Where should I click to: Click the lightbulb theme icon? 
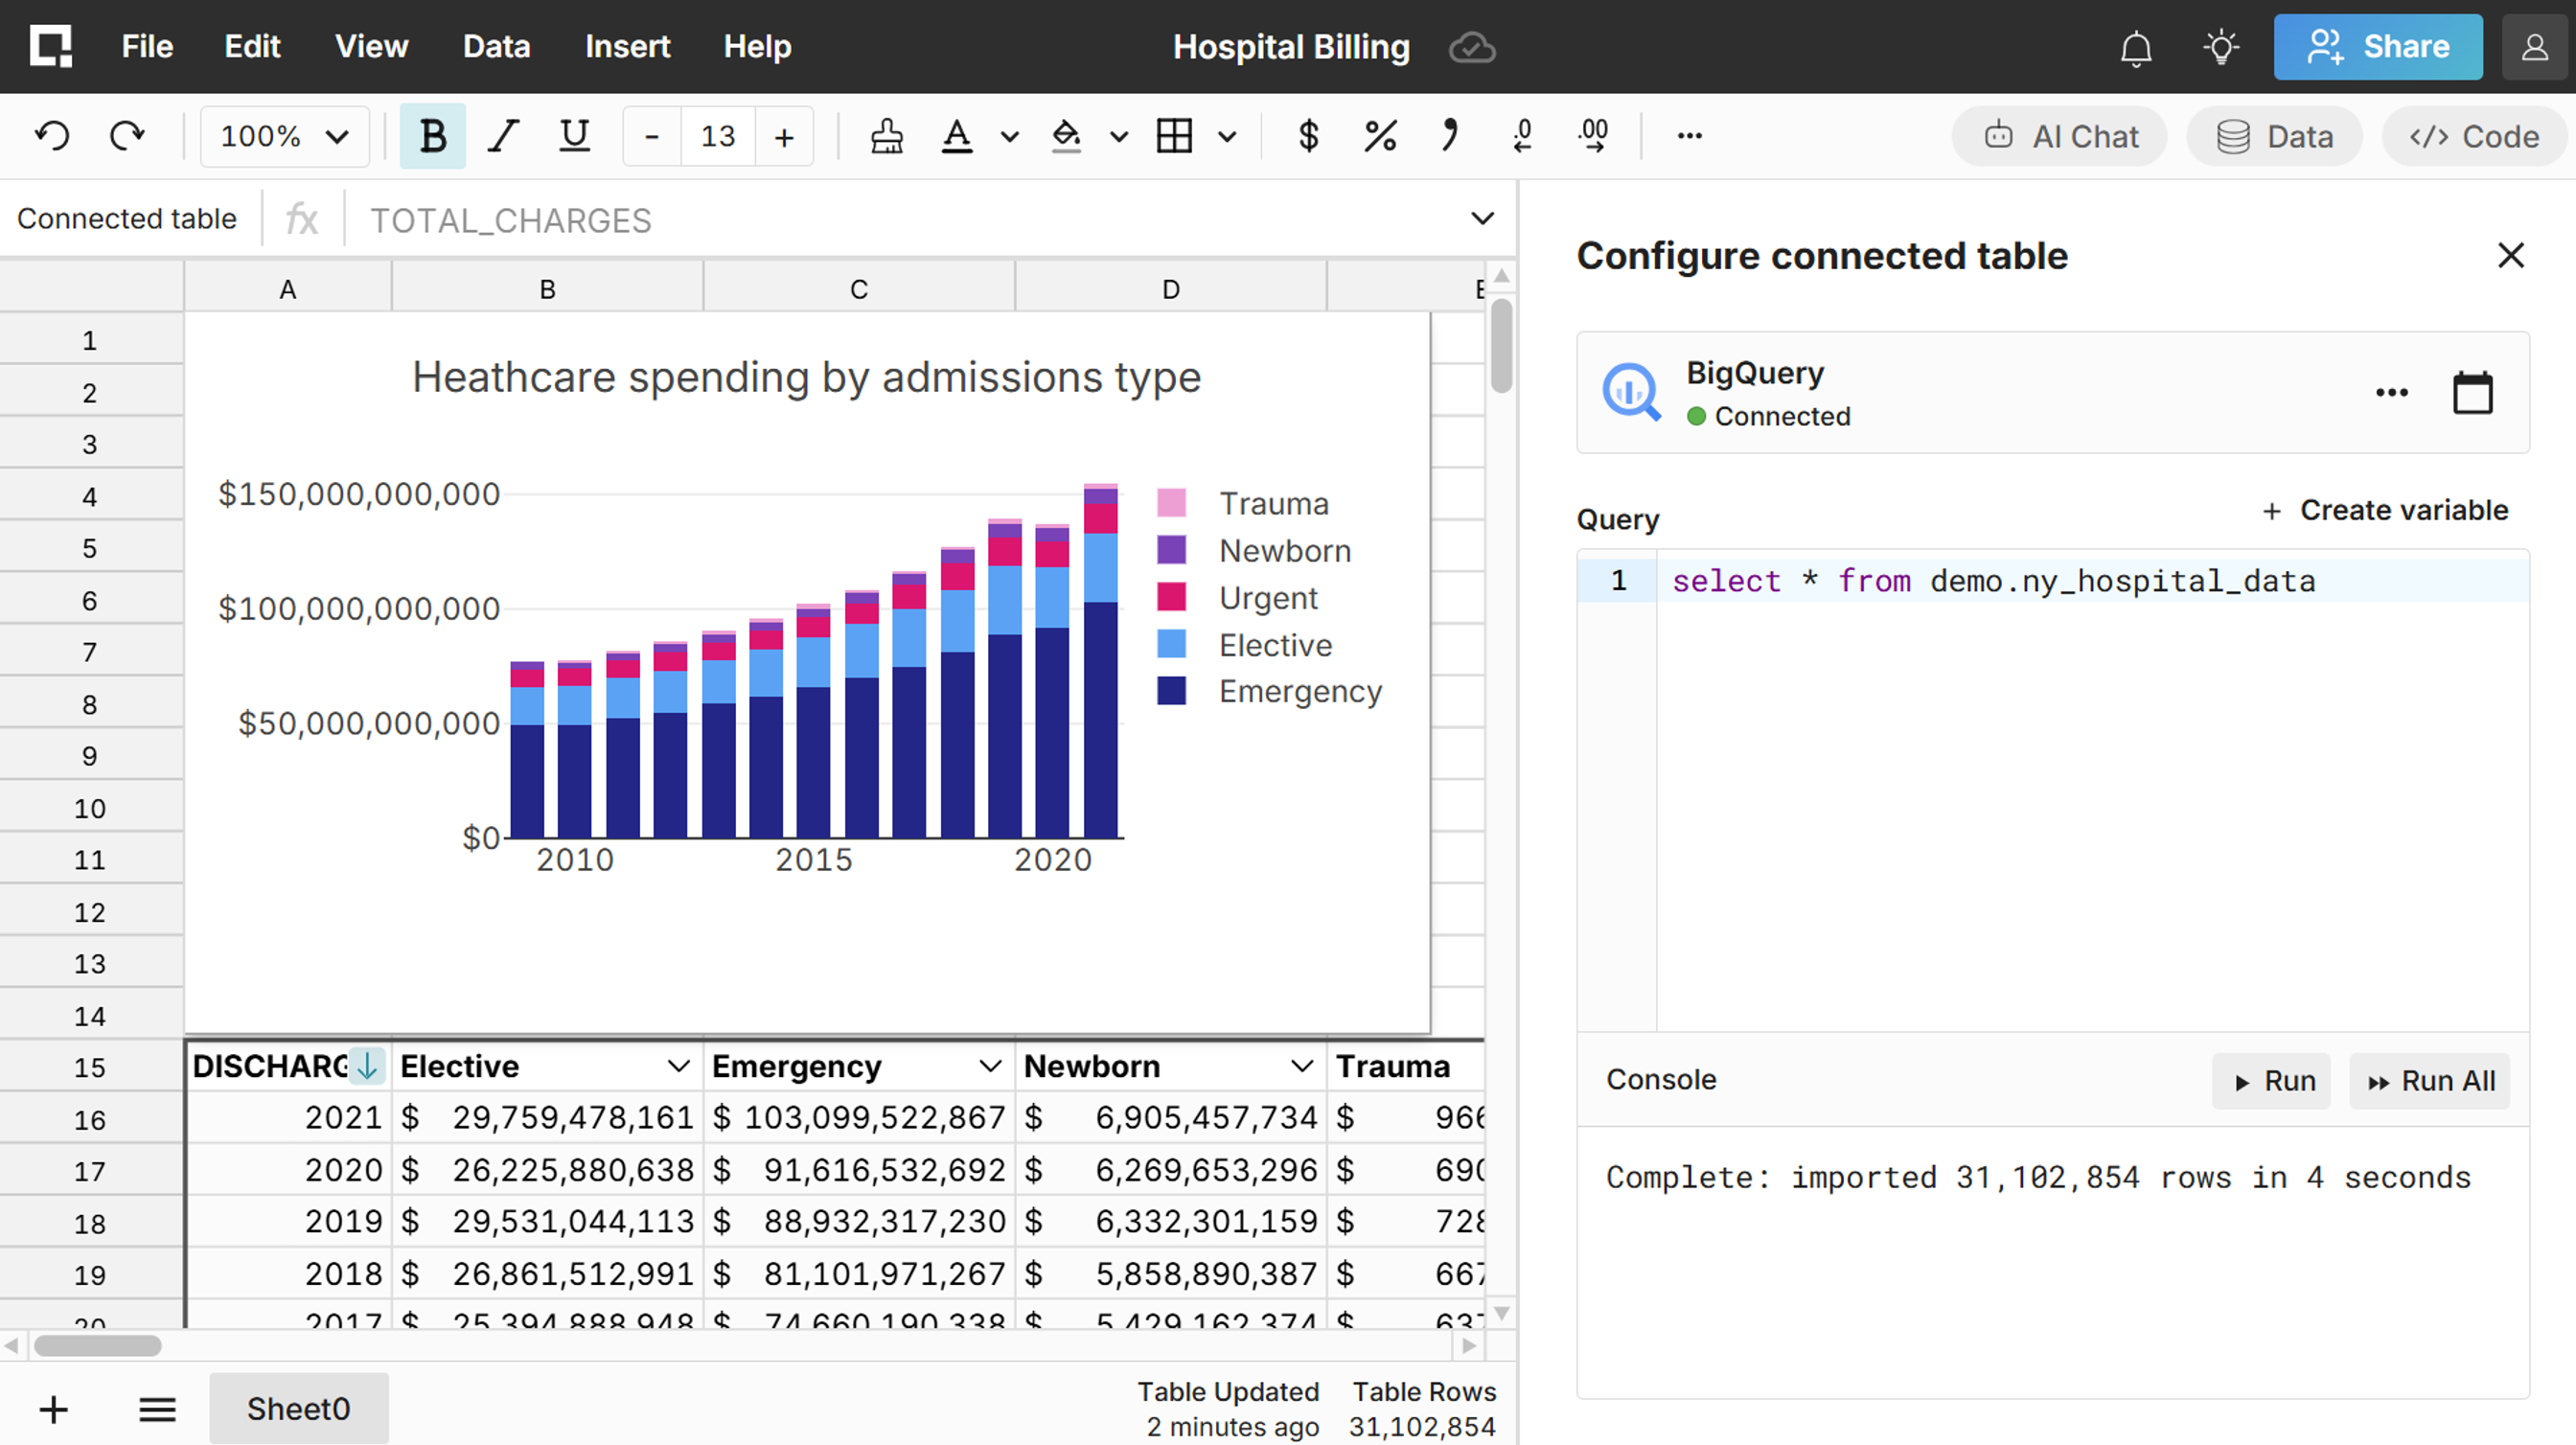2221,47
